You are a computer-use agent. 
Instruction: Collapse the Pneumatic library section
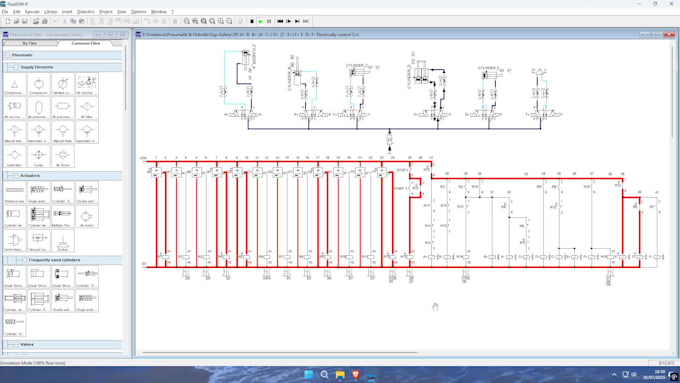(8, 55)
